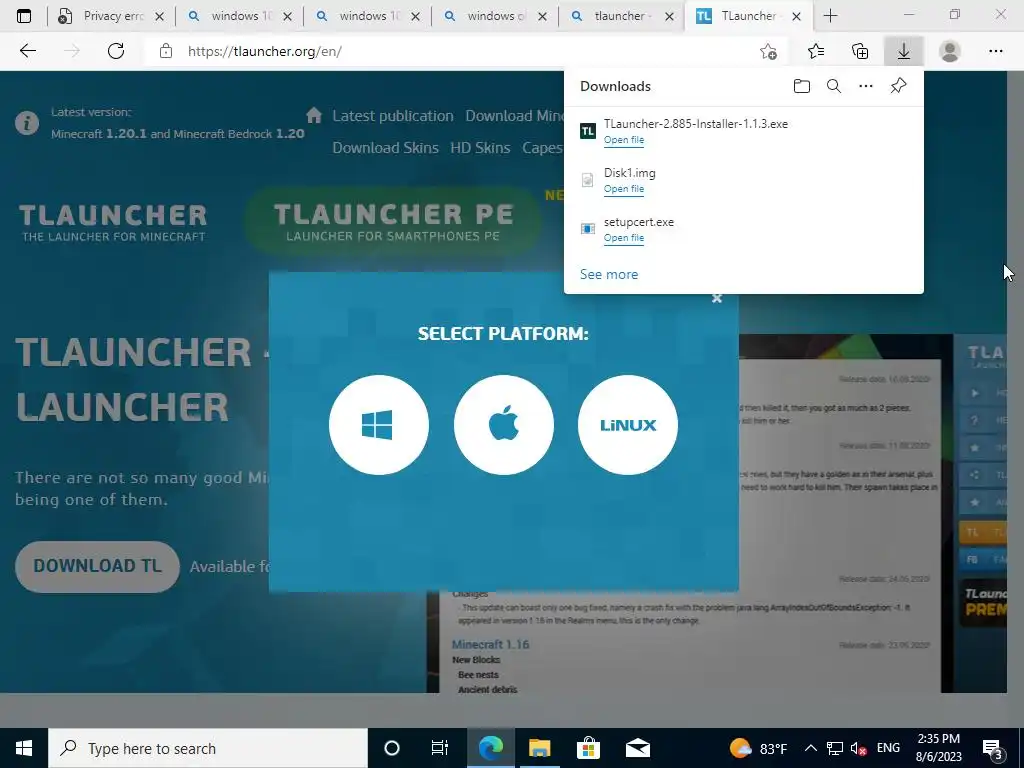Open the TLauncher PE banner
This screenshot has width=1024, height=768.
[x=393, y=222]
